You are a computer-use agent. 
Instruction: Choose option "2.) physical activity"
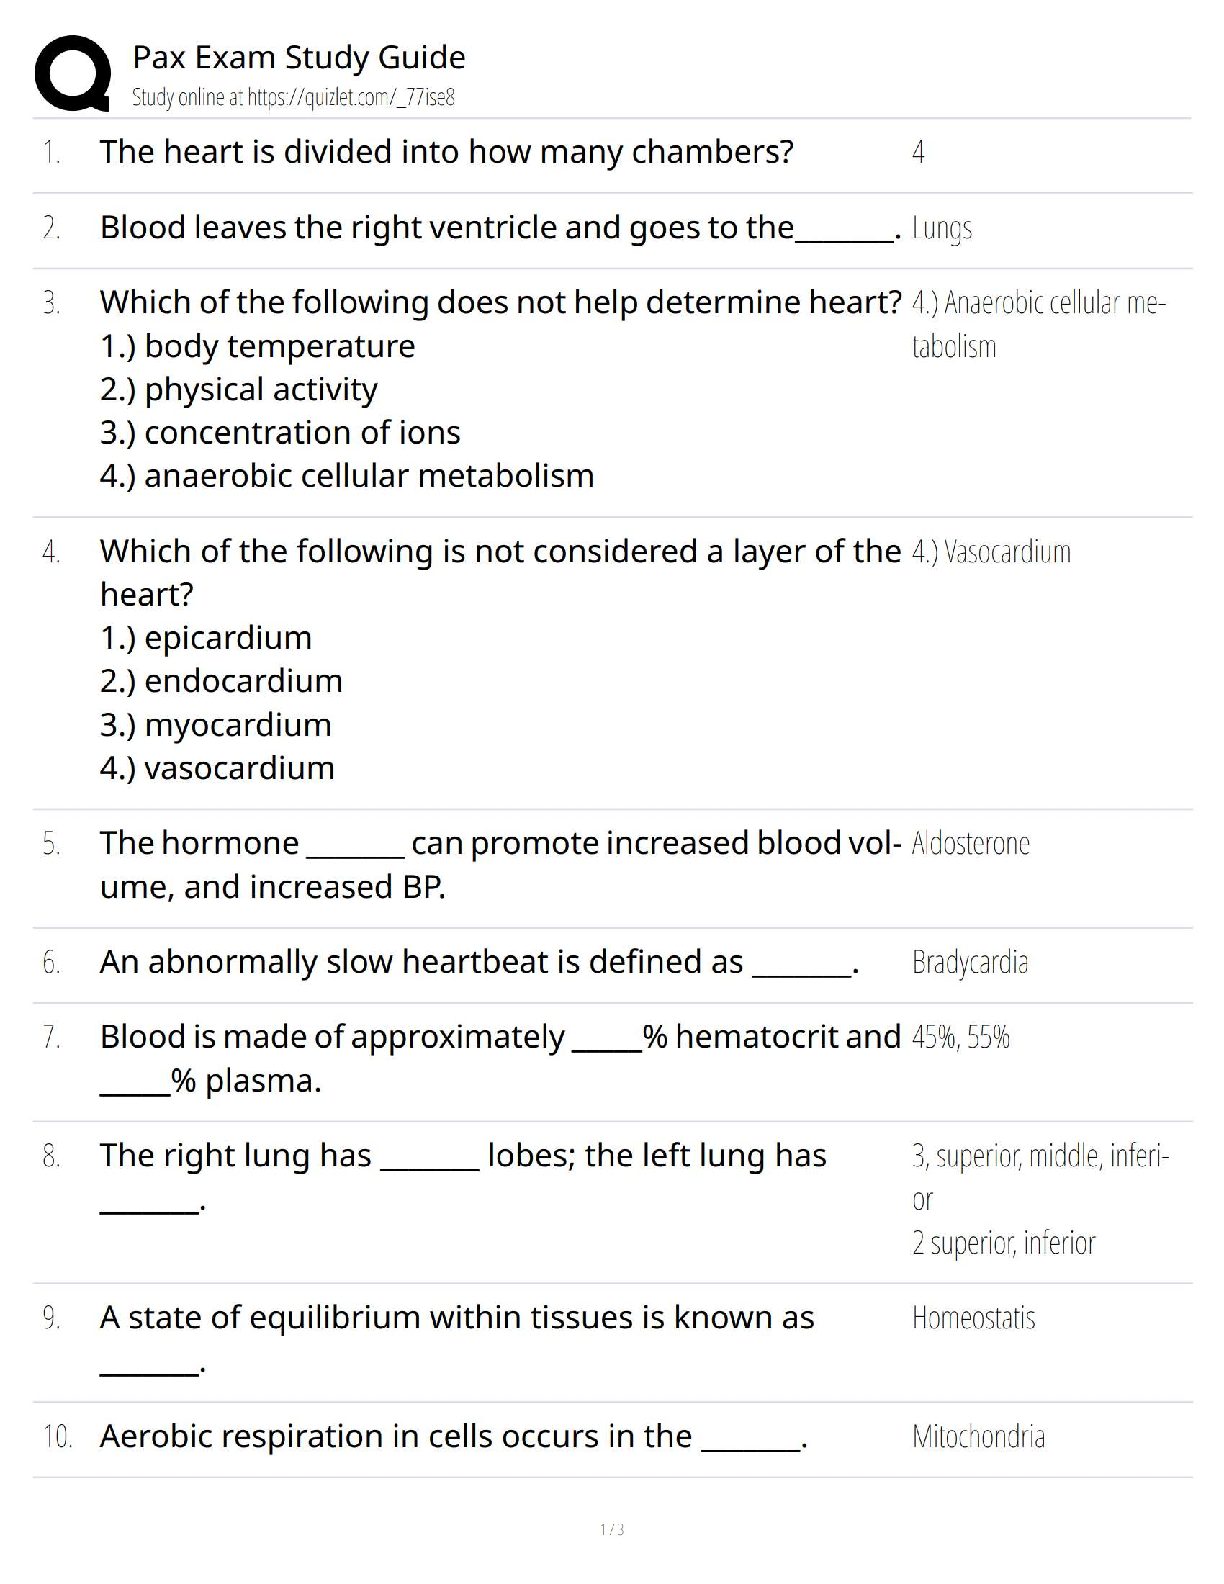[239, 389]
